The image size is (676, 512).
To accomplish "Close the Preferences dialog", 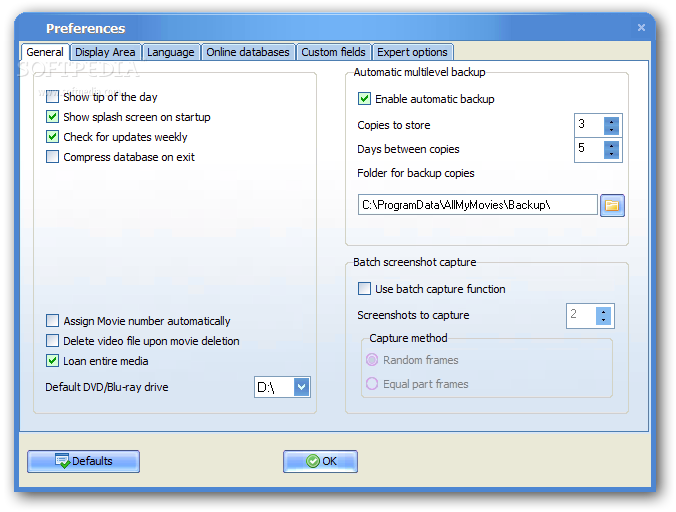I will coord(641,28).
